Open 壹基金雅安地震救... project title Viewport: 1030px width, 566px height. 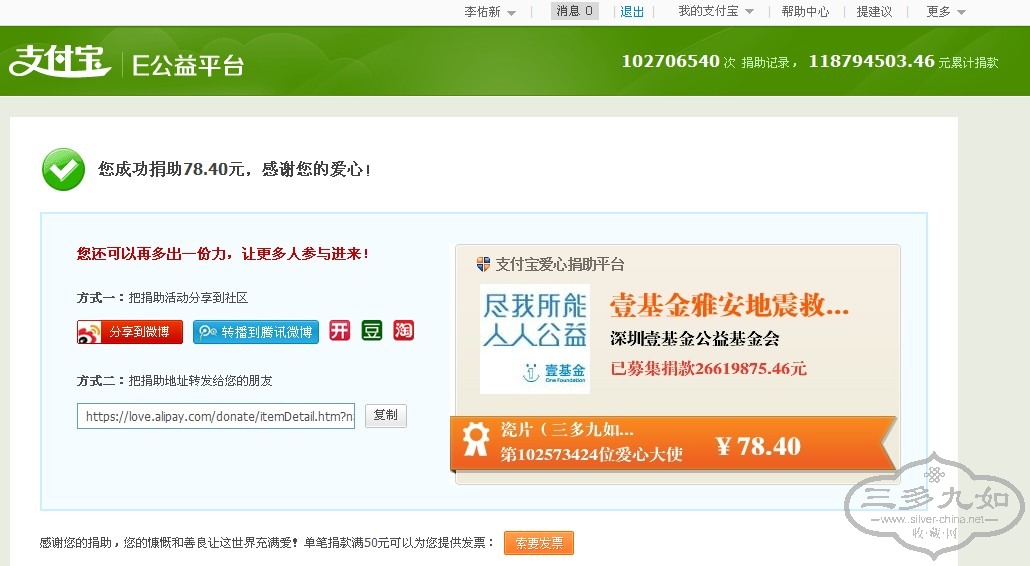[x=729, y=305]
